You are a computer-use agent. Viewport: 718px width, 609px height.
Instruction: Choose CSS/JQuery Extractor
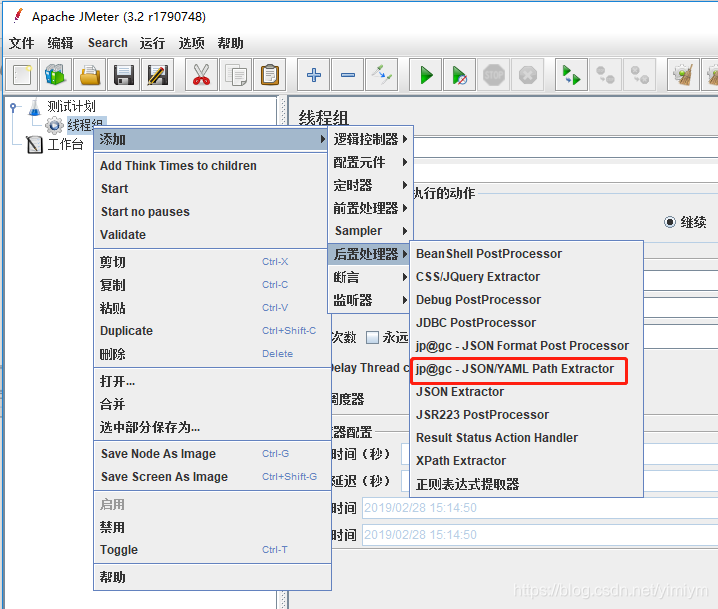click(526, 277)
